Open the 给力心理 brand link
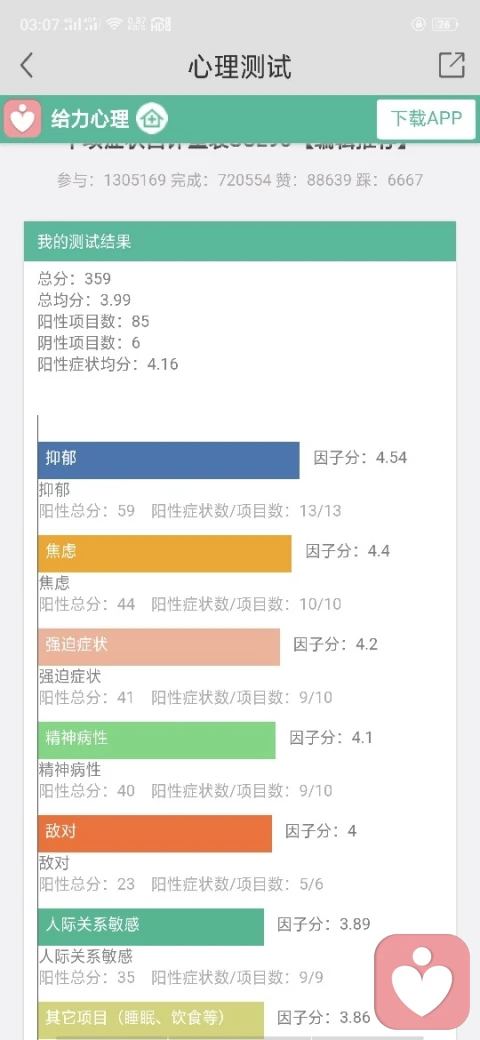480x1040 pixels. [x=90, y=119]
